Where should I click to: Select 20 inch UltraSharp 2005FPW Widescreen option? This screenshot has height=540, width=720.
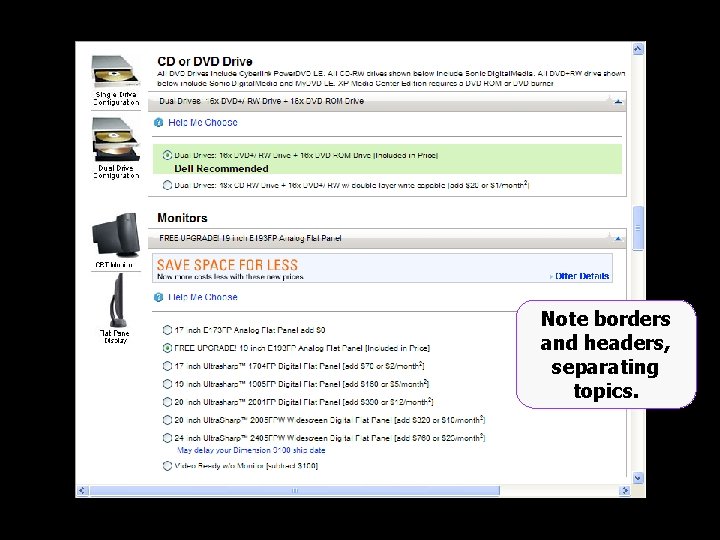(x=167, y=420)
